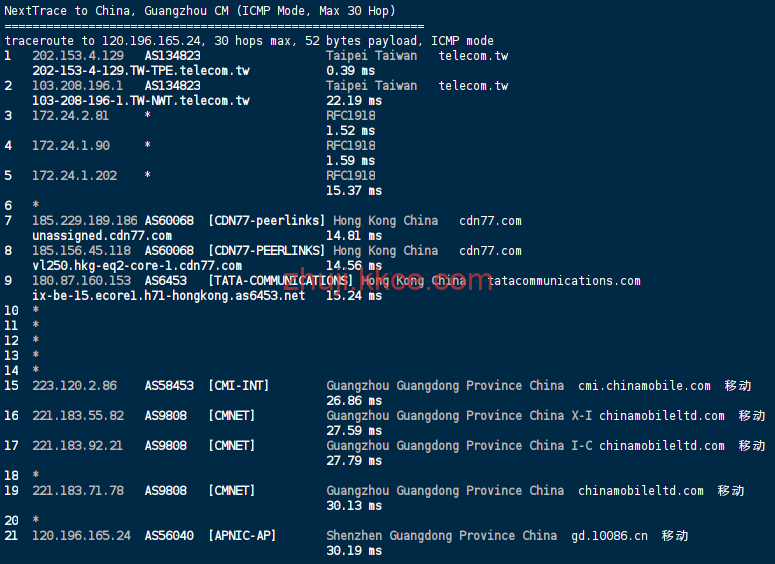775x564 pixels.
Task: Click hostname 103-208-196-1.TW-NWT.telecom.tw
Action: [141, 101]
